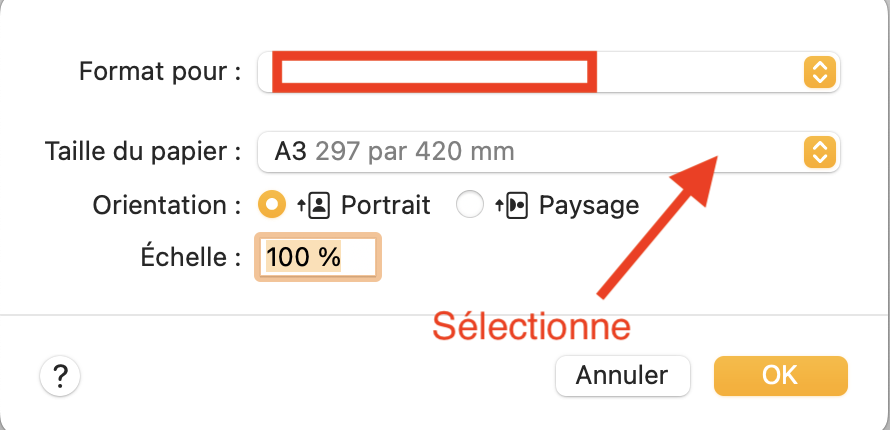
Task: Click the "Taille du papier :" label
Action: point(143,152)
